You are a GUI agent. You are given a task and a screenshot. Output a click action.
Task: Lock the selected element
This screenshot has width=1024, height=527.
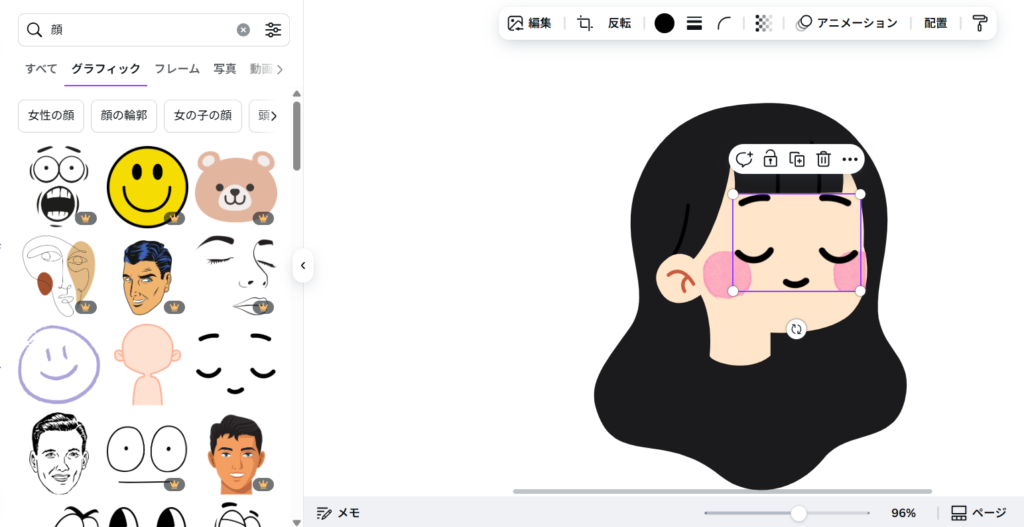click(x=771, y=159)
